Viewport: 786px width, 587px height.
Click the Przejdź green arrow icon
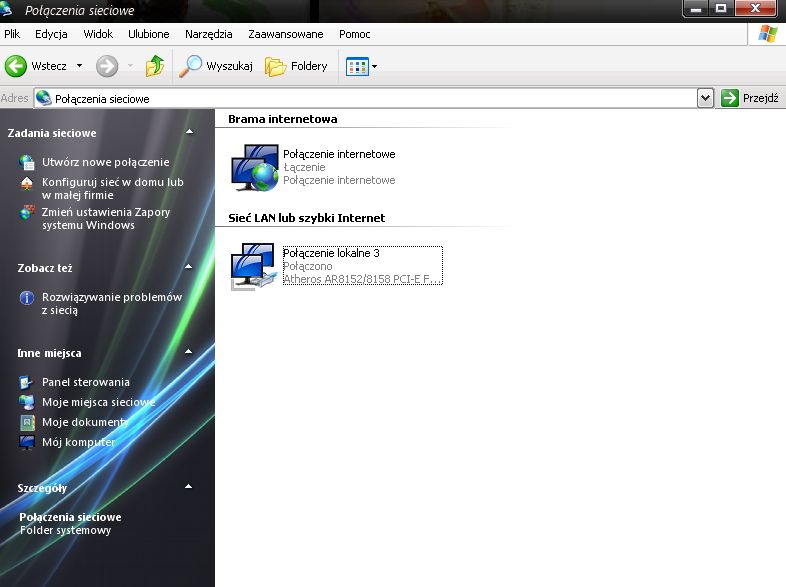tap(730, 98)
